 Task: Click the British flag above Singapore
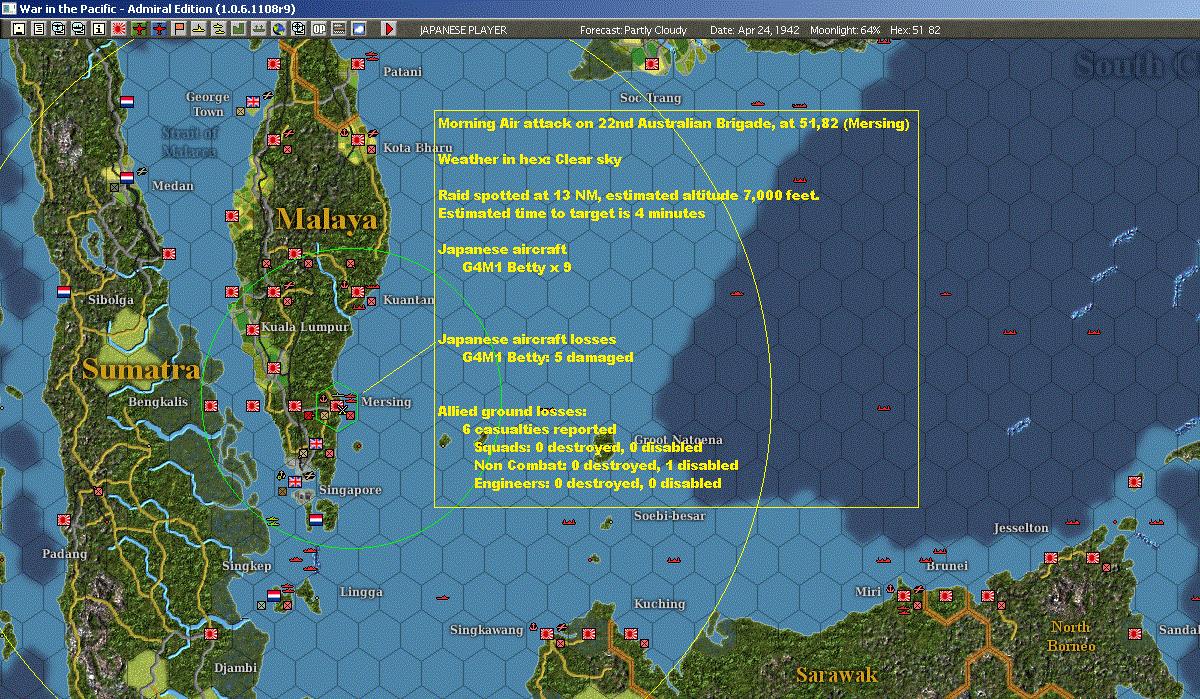317,444
